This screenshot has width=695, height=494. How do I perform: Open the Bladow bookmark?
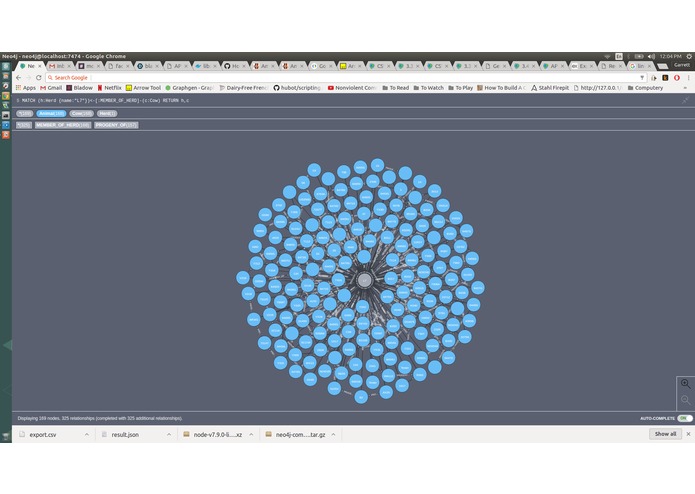(80, 88)
